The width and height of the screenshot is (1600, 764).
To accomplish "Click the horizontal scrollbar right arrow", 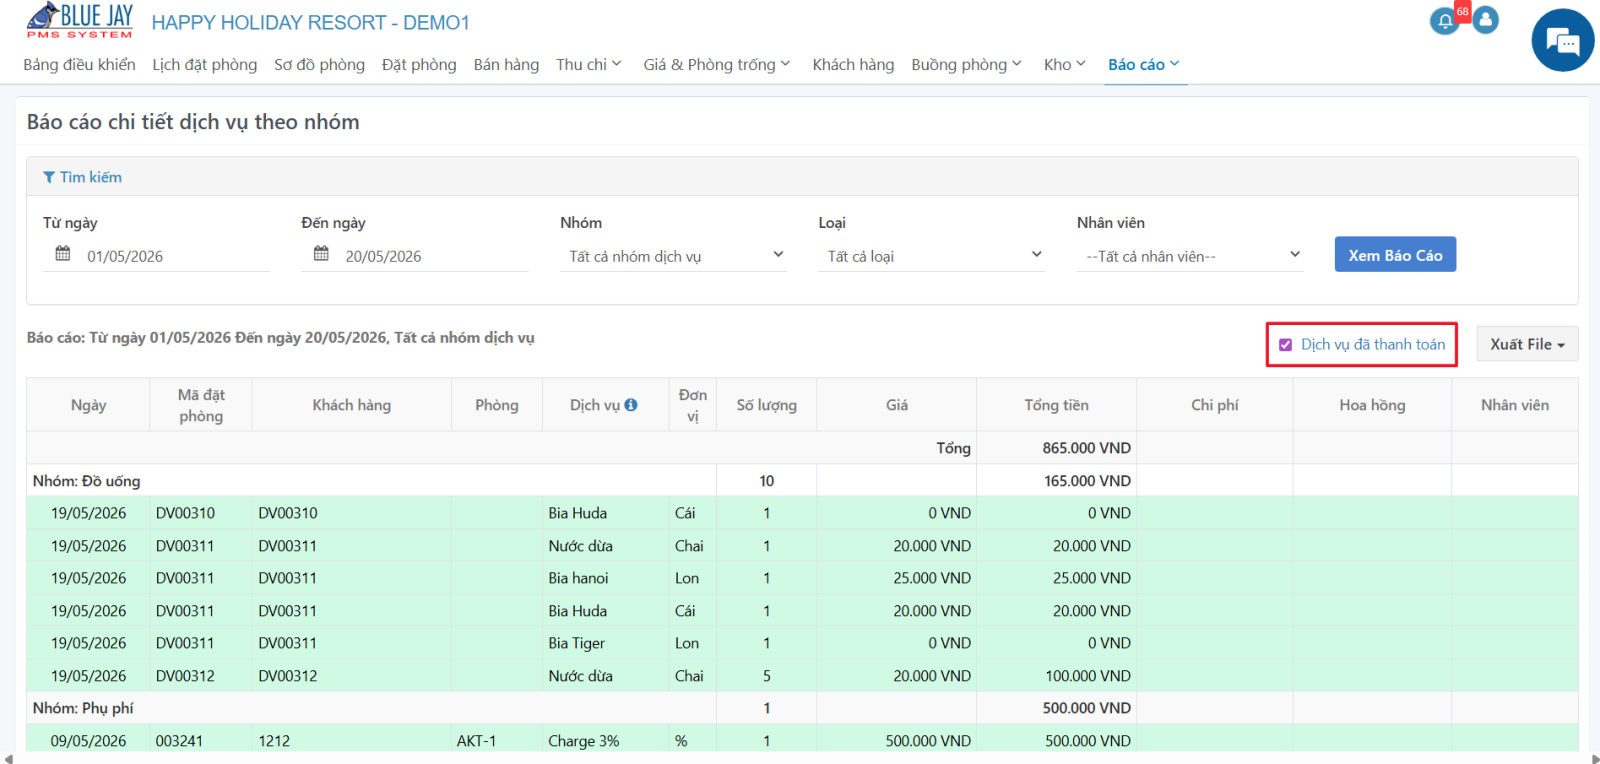I will click(1594, 758).
